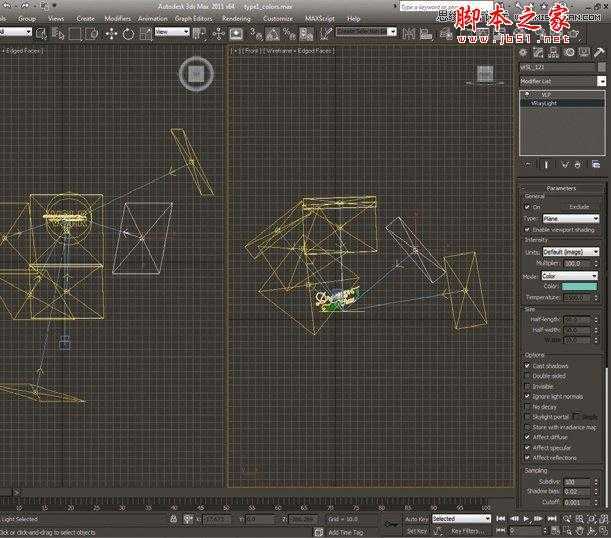
Task: Open the selection filter dropdown in toolbar
Action: 16,32
